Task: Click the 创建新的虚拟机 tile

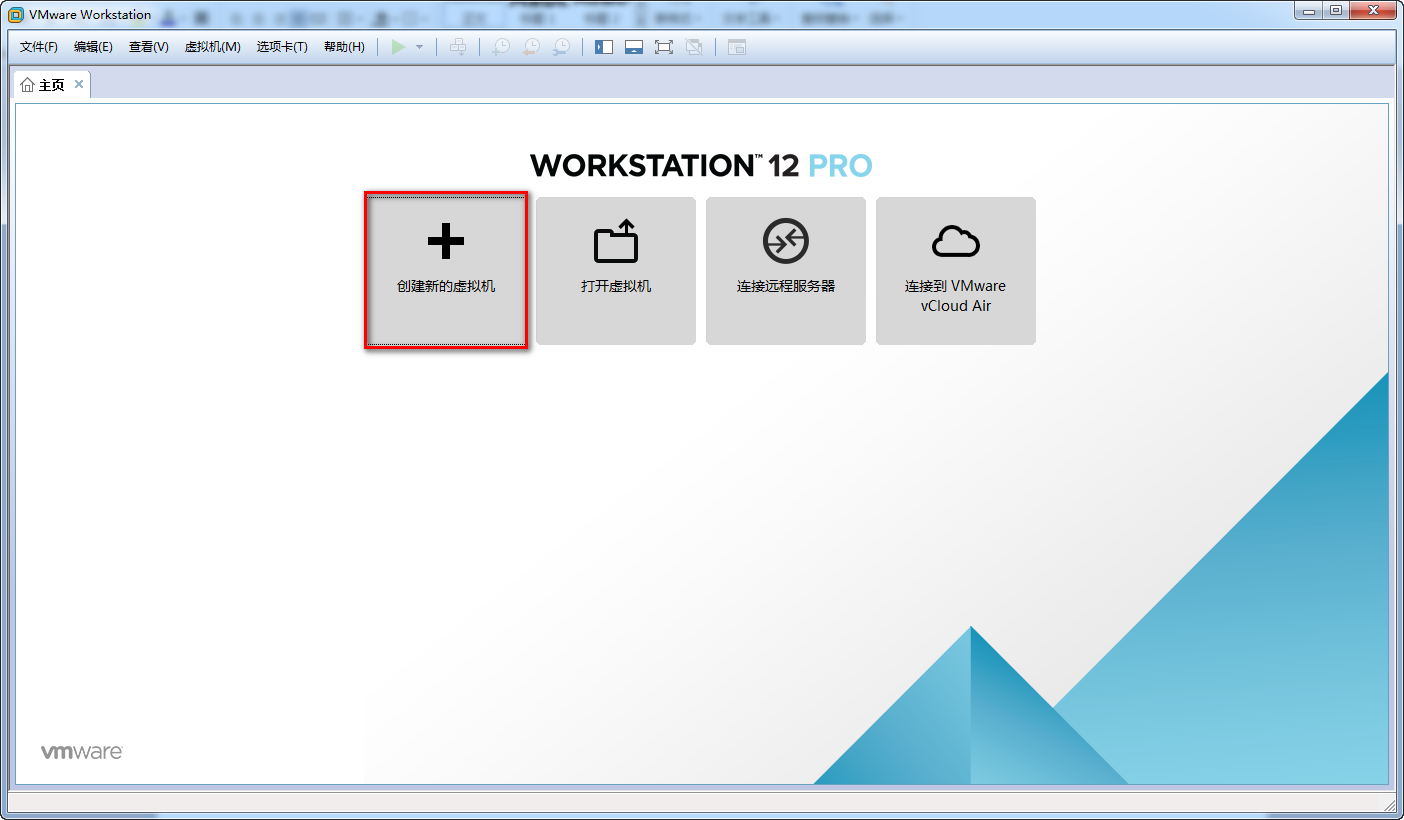Action: 446,271
